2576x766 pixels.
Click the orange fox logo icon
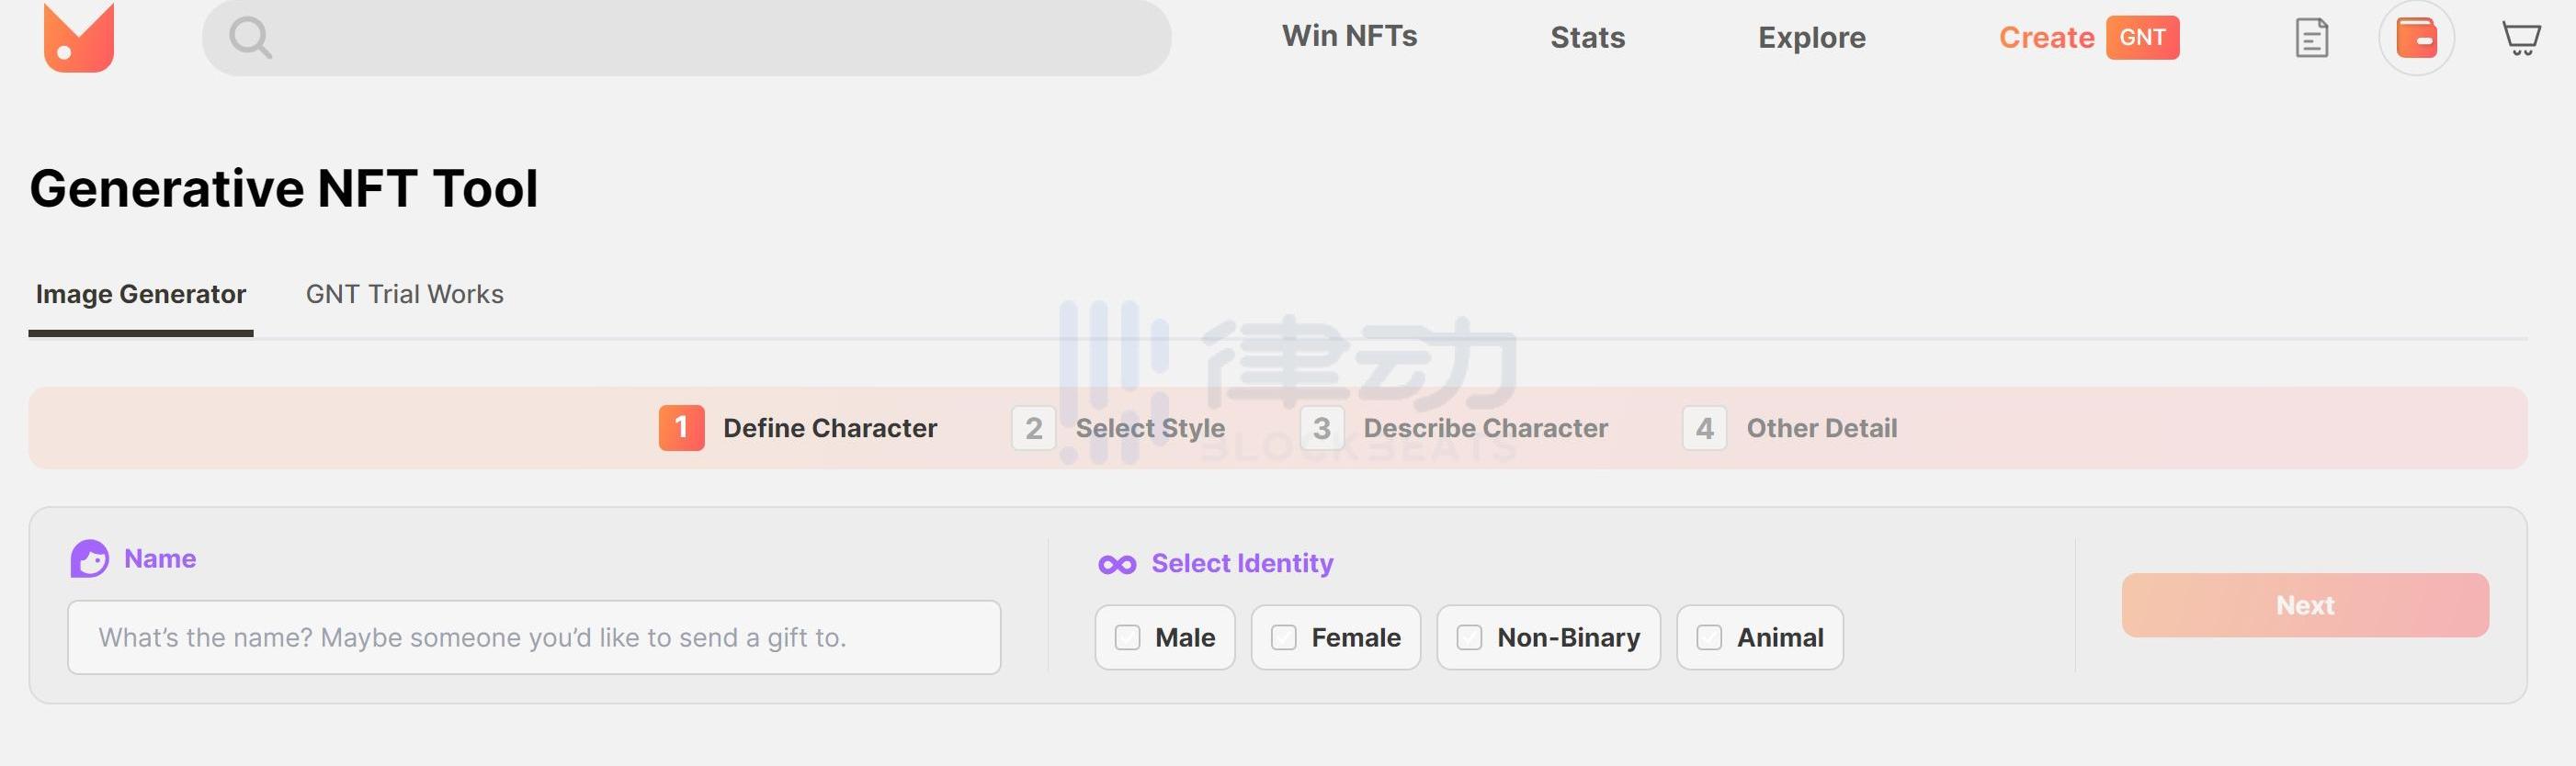point(79,37)
